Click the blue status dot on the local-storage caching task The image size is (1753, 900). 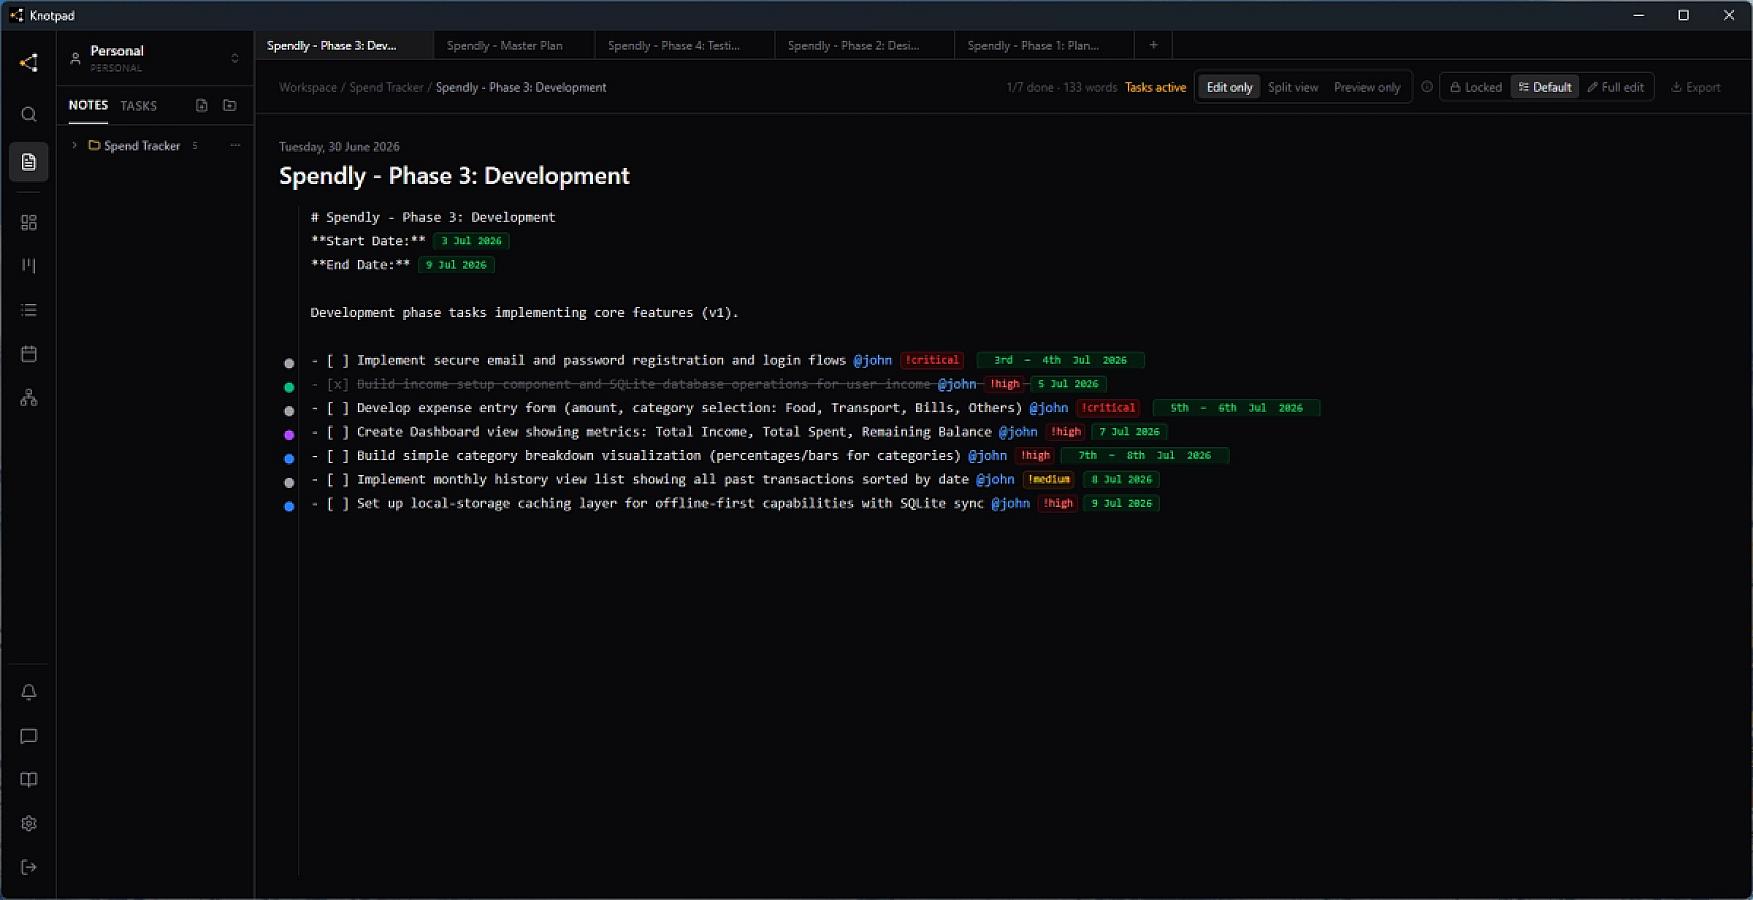tap(289, 506)
